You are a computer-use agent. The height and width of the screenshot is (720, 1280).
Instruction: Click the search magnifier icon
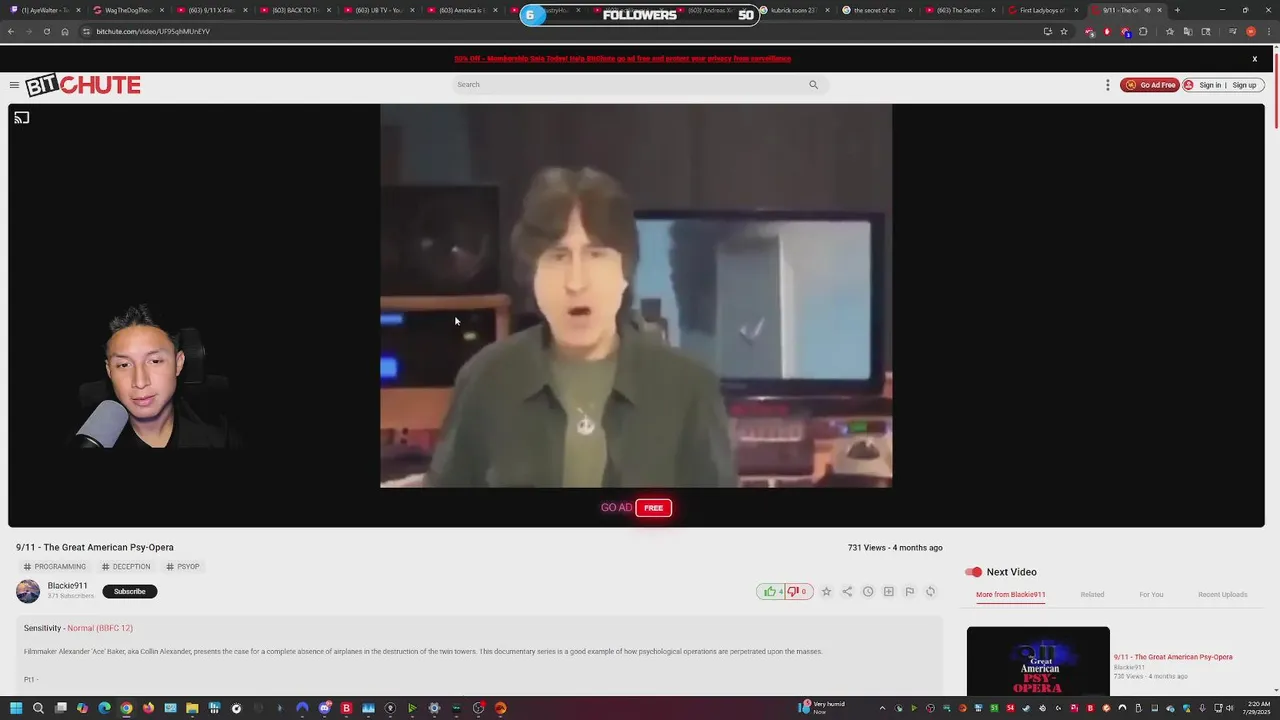tap(813, 85)
